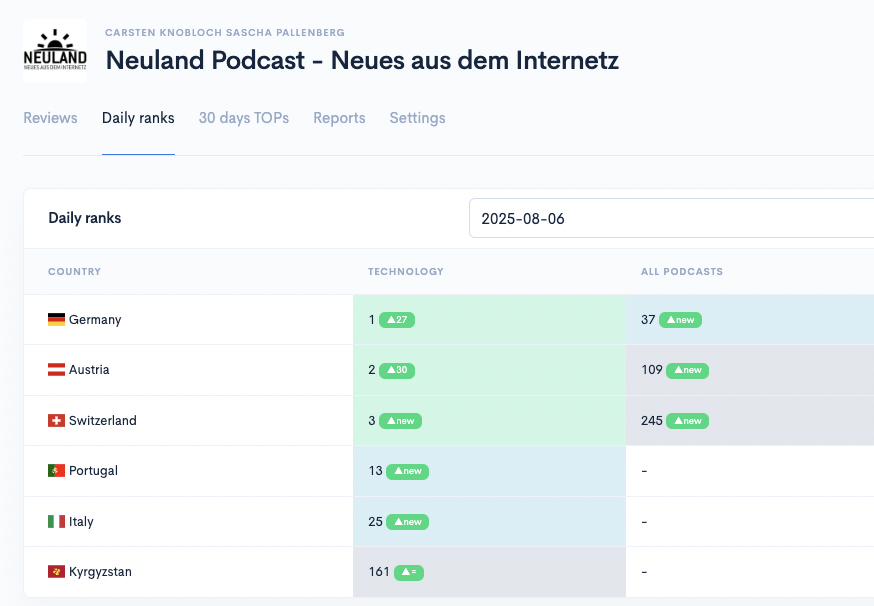Click Kyrgyzstan's Technology rank 161

point(379,571)
